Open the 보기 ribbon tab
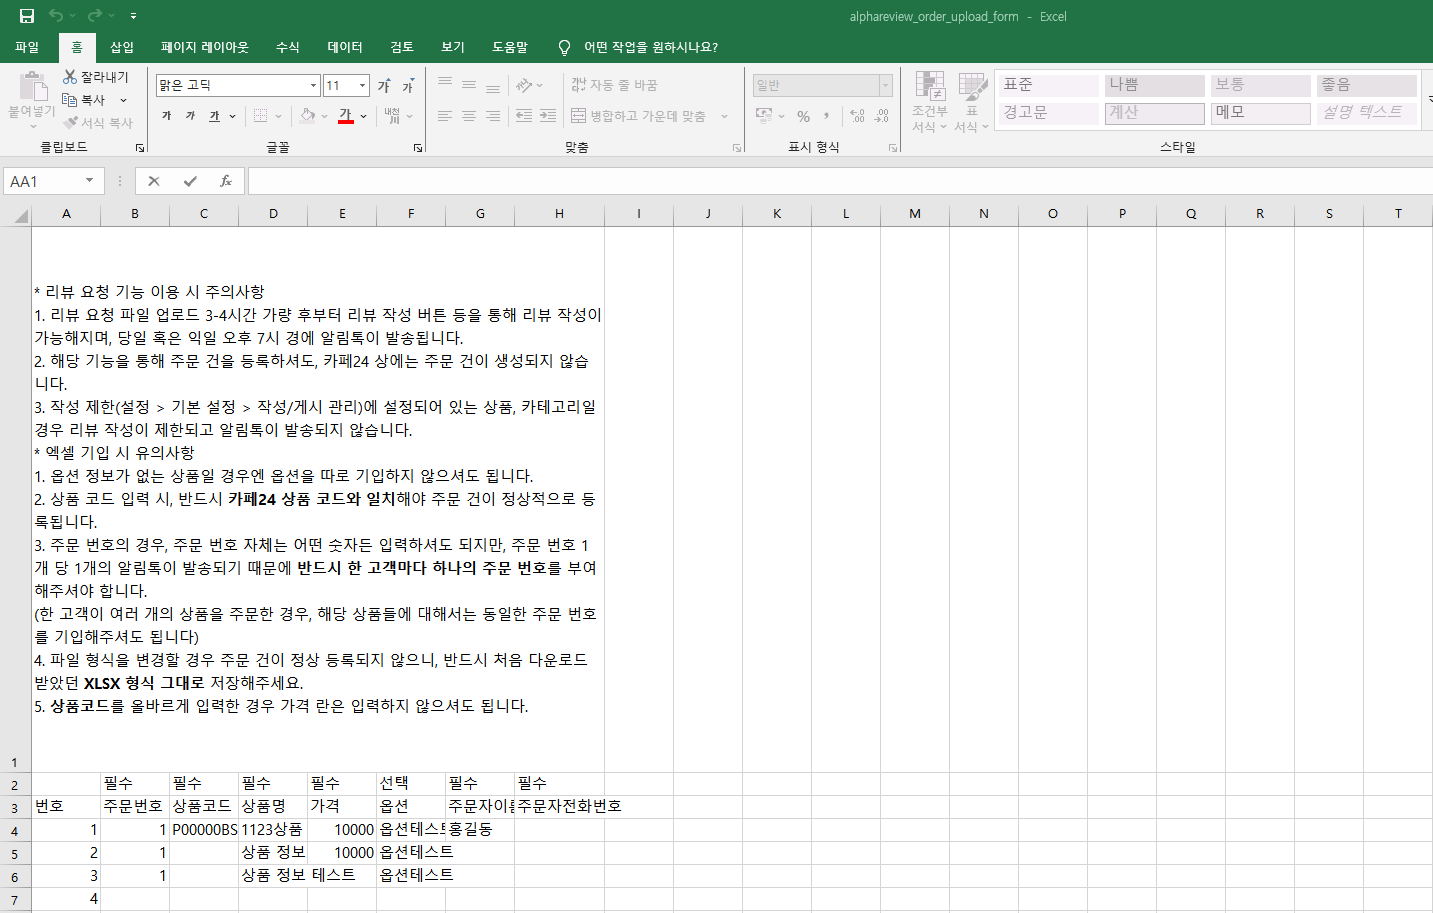This screenshot has height=913, width=1433. coord(453,47)
